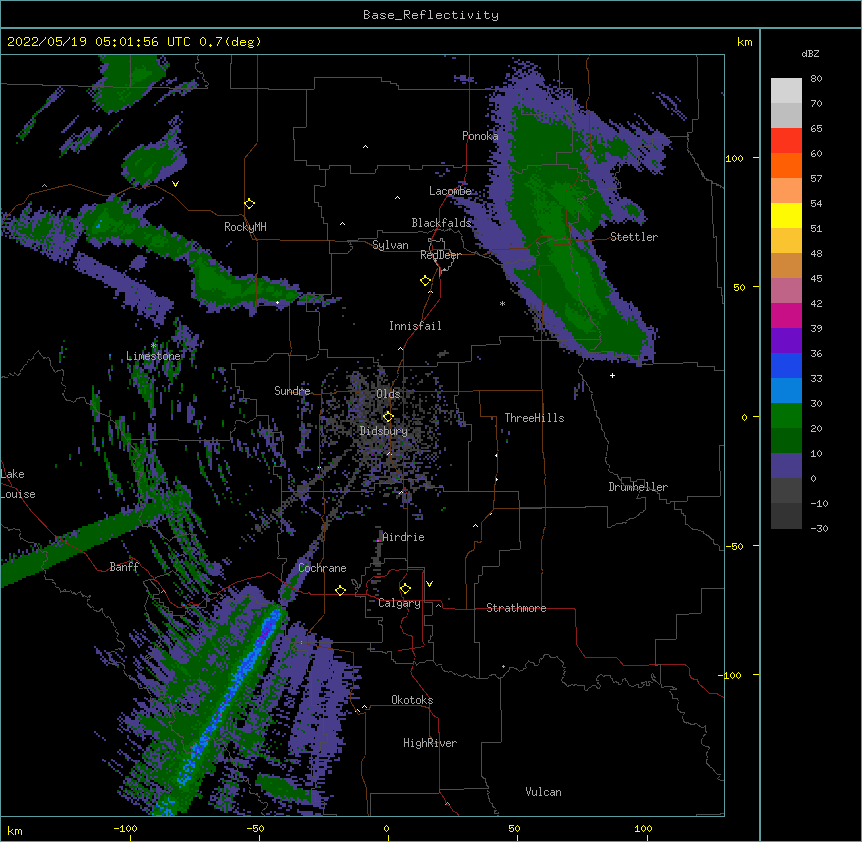
Task: Click the Olds town label
Action: tap(388, 394)
